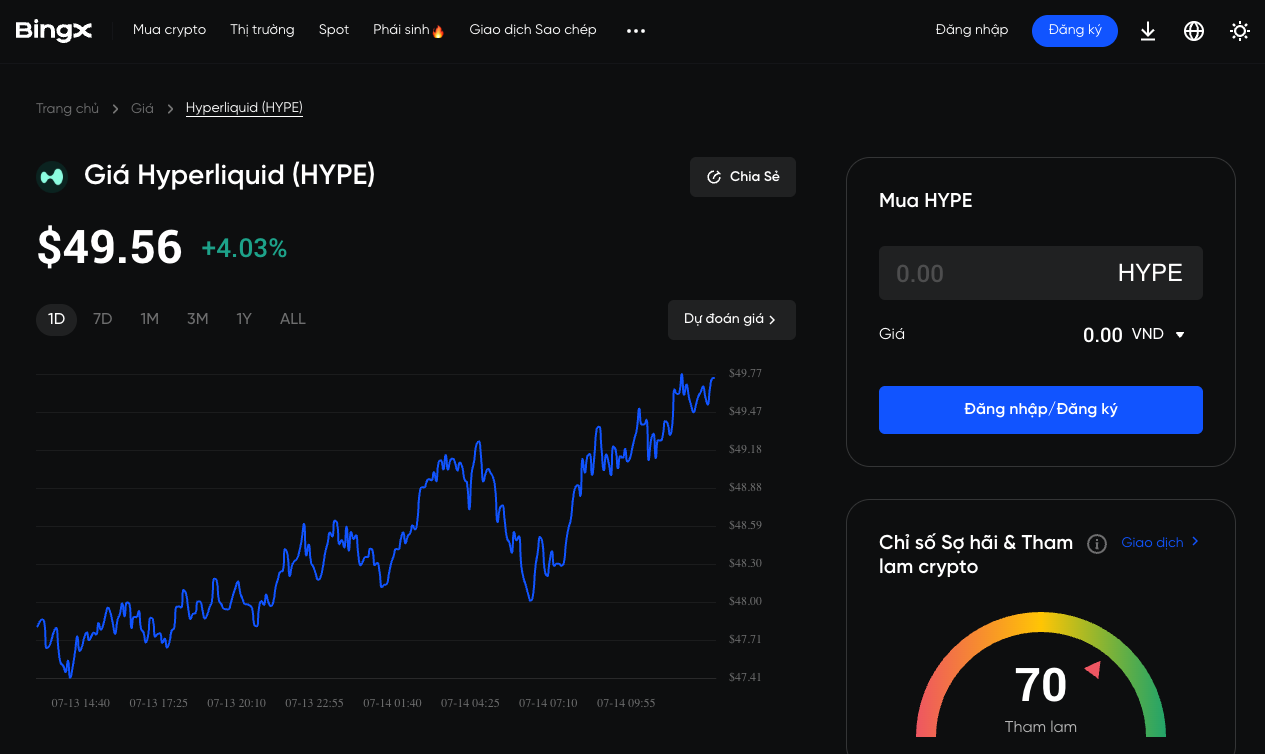Open the Thị trường menu
Viewport: 1265px width, 754px height.
click(262, 29)
